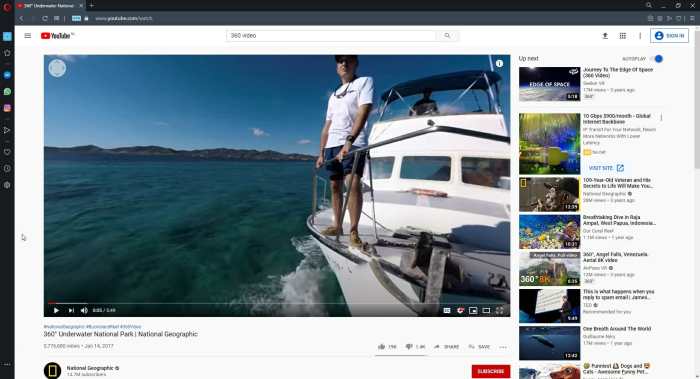Open Messenger in the Opera sidebar
The width and height of the screenshot is (700, 379).
coord(7,75)
